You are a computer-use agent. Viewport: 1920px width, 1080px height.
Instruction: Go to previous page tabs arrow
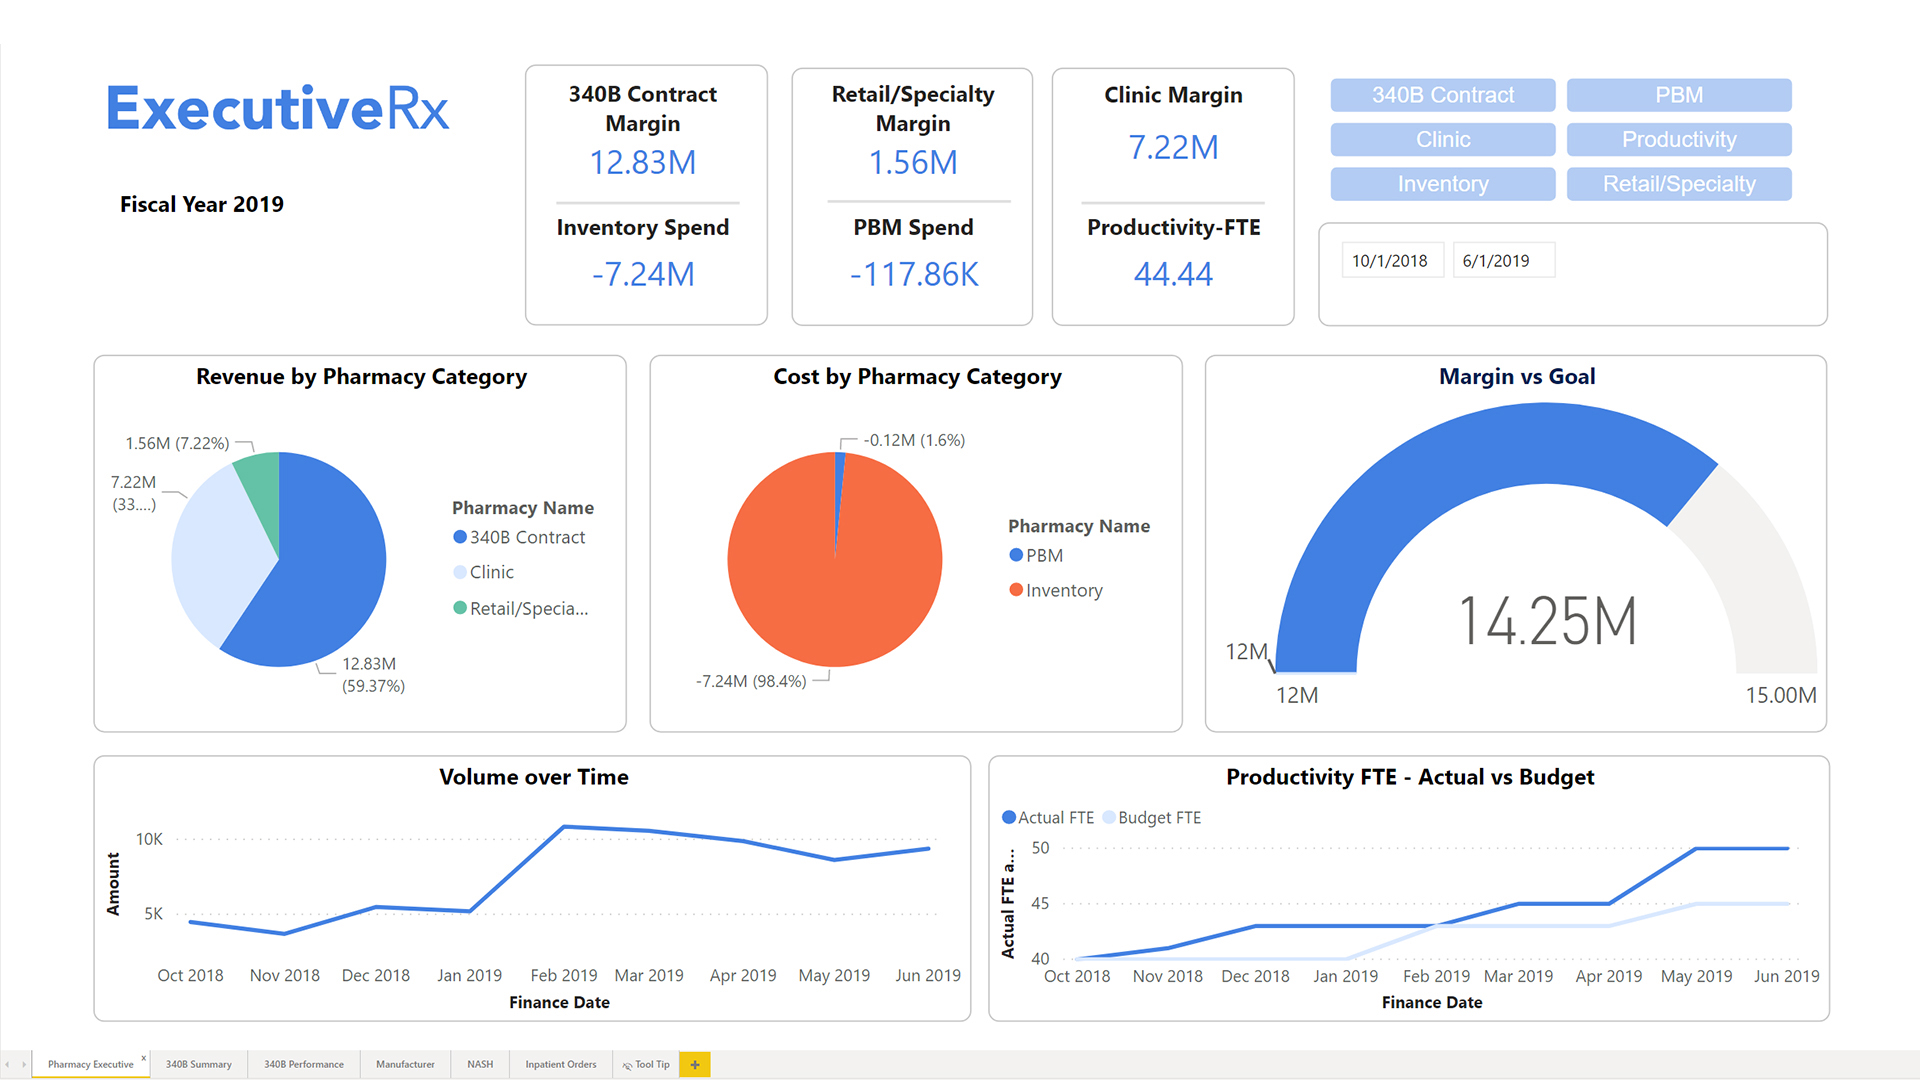point(8,1065)
